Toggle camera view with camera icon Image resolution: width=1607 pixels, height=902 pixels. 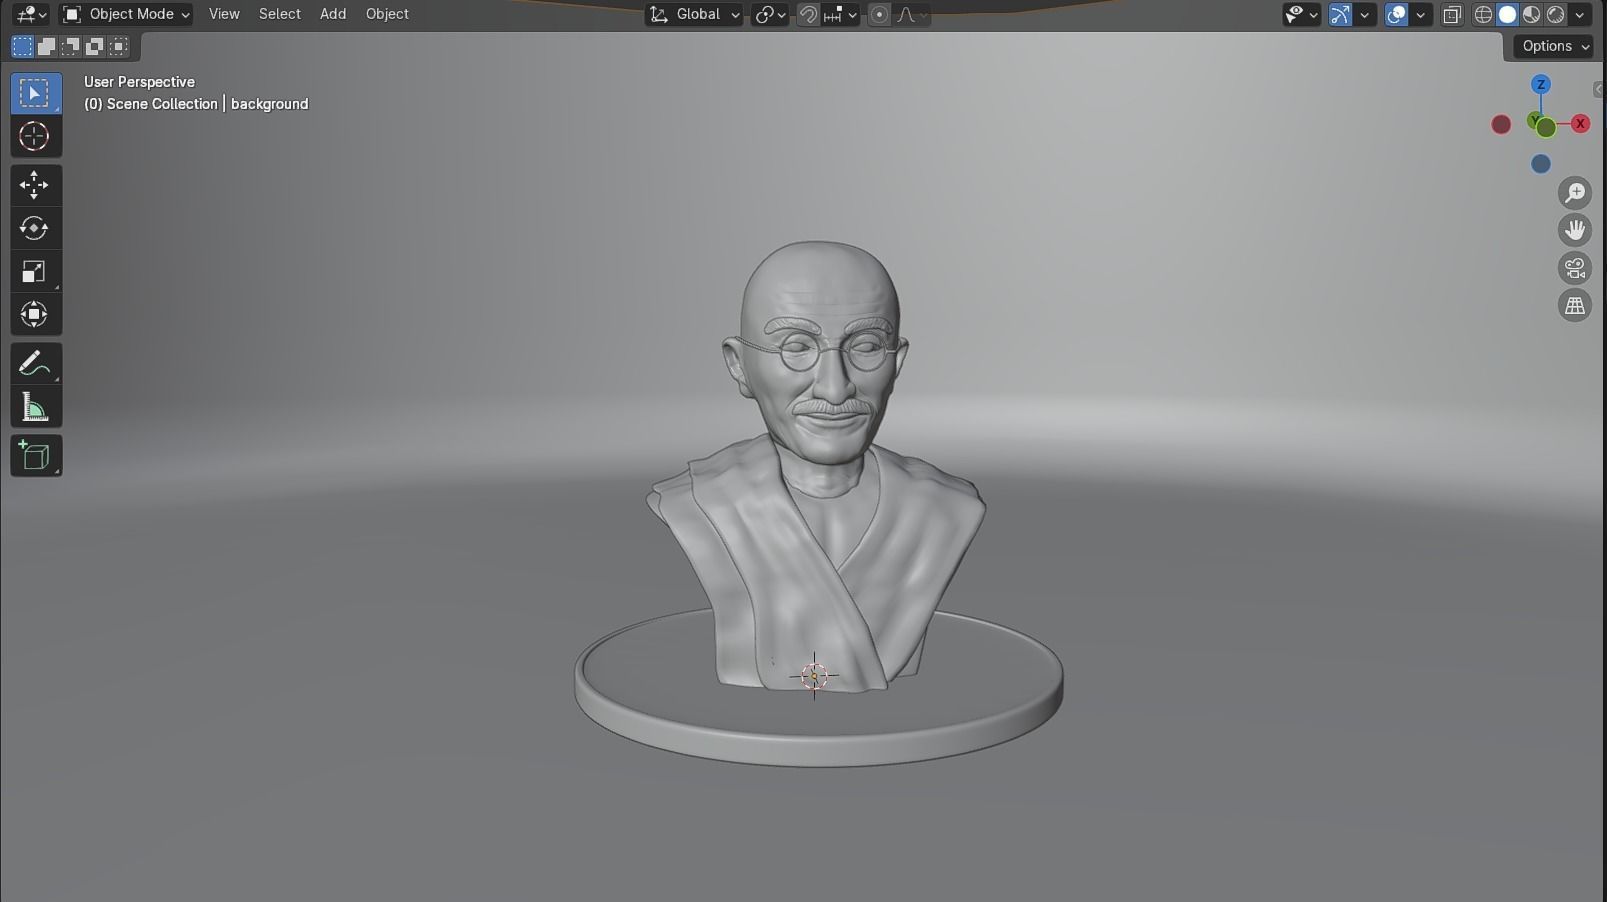pos(1575,268)
